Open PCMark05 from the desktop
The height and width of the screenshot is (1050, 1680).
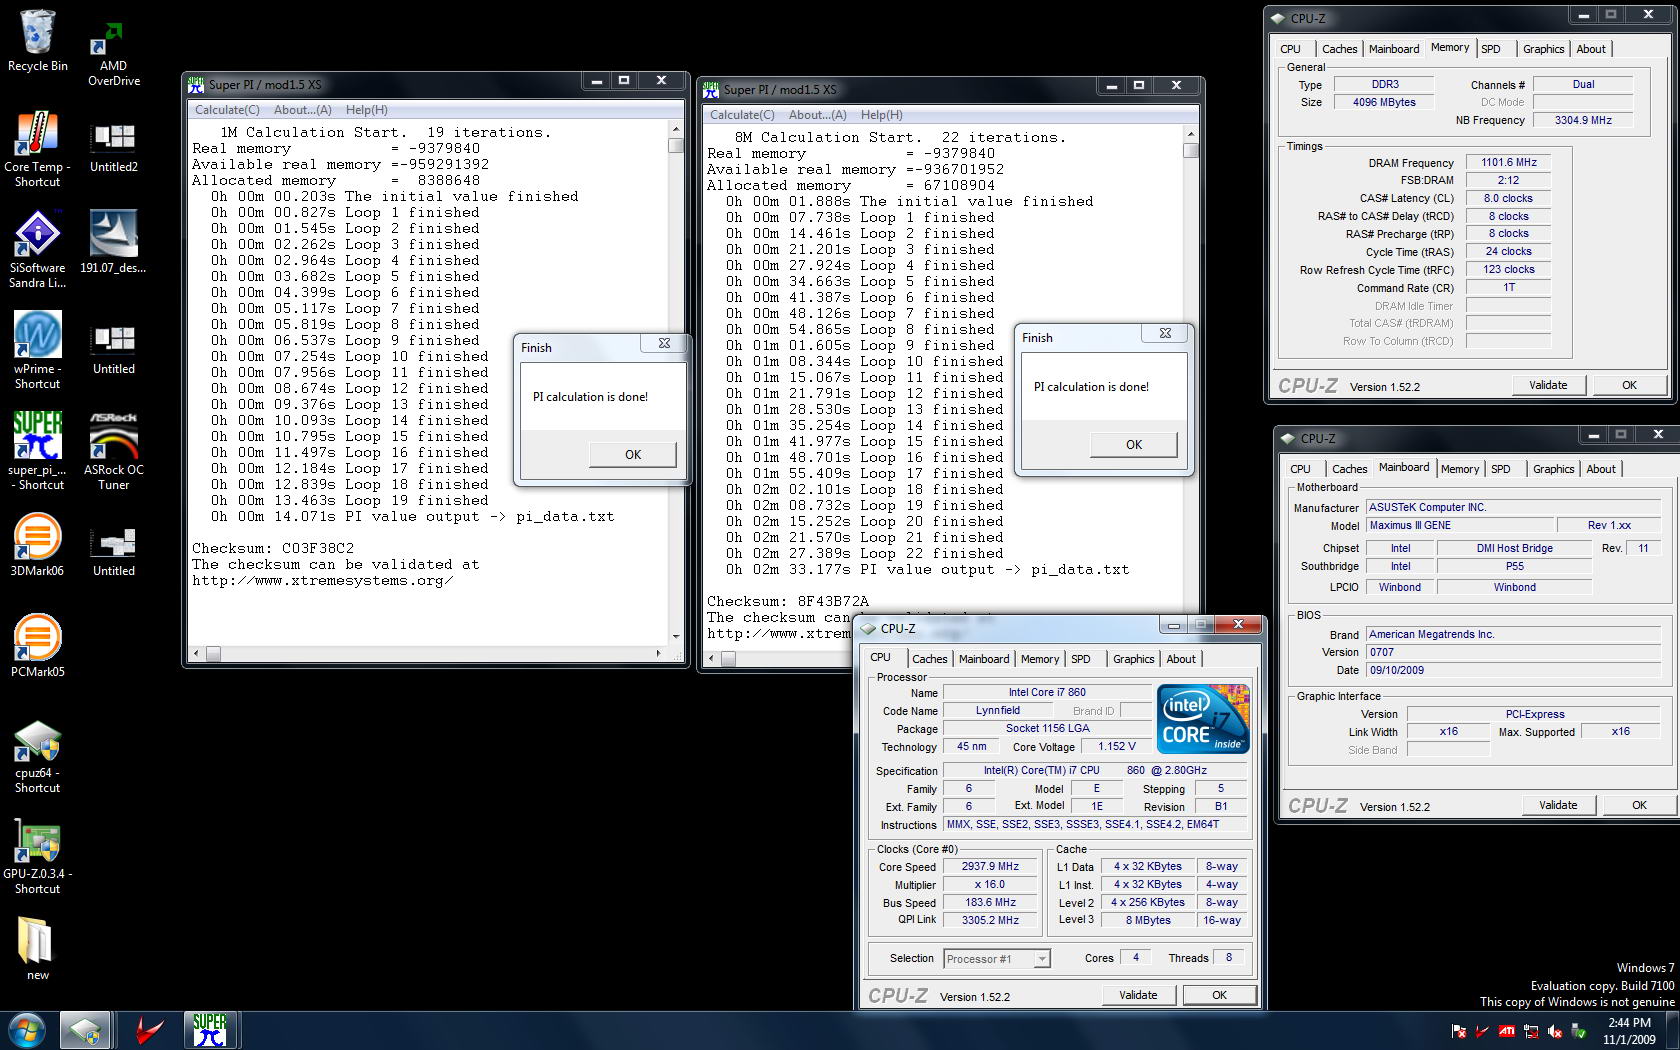38,646
